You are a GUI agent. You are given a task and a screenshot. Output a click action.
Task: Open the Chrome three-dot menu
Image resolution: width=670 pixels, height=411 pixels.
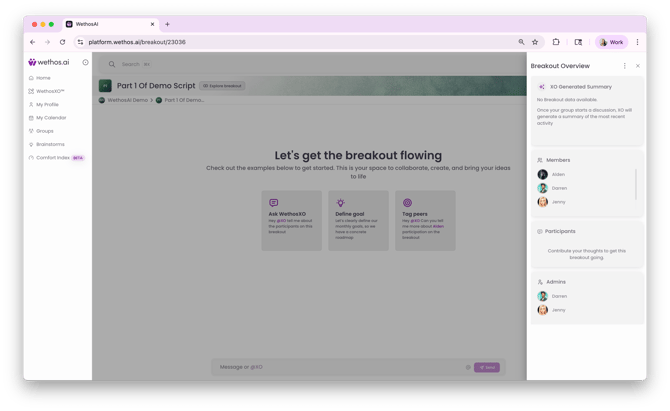637,42
